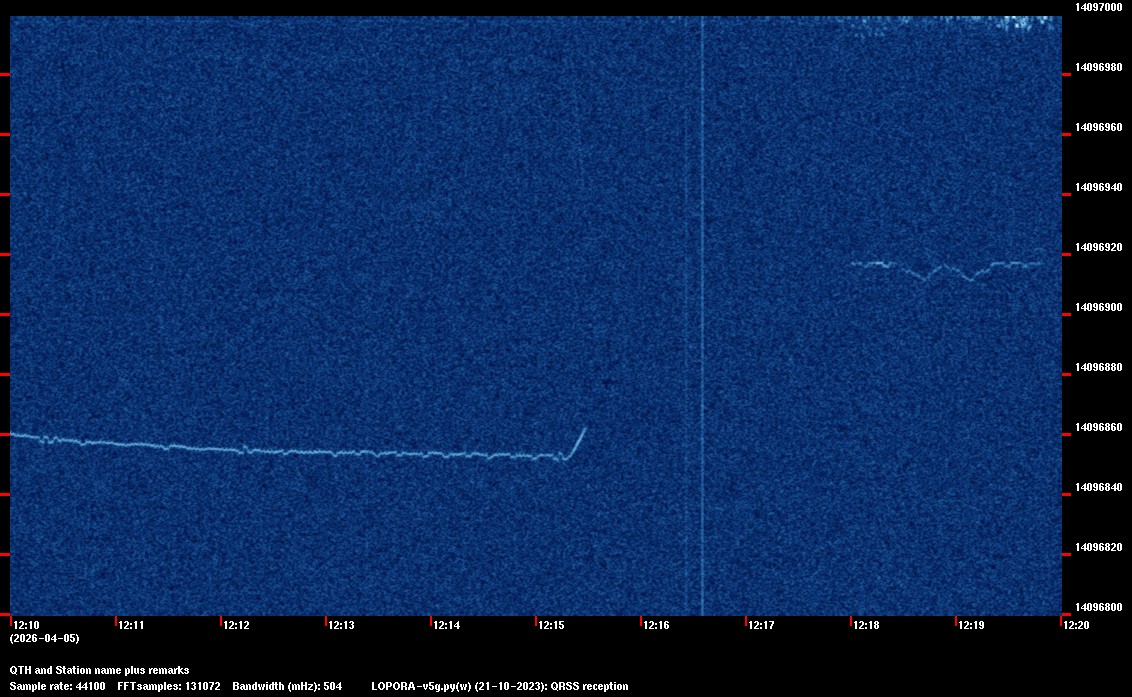Viewport: 1132px width, 697px height.
Task: Click the 12:13 time axis label
Action: coord(341,625)
